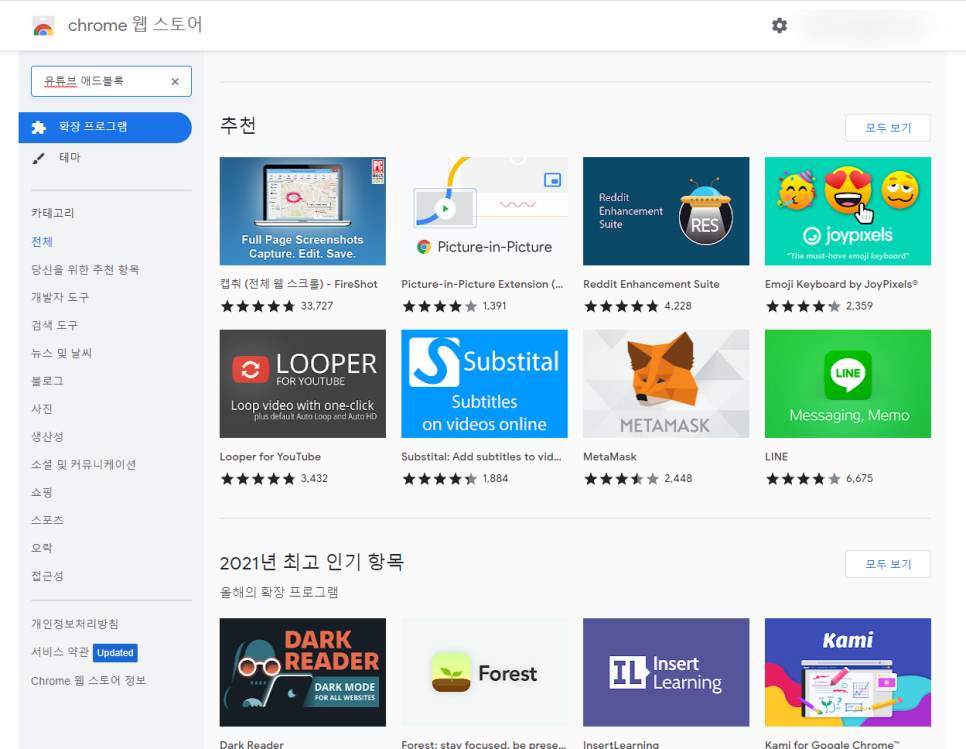
Task: Open the FireShot screenshot thumbnail
Action: (x=302, y=211)
